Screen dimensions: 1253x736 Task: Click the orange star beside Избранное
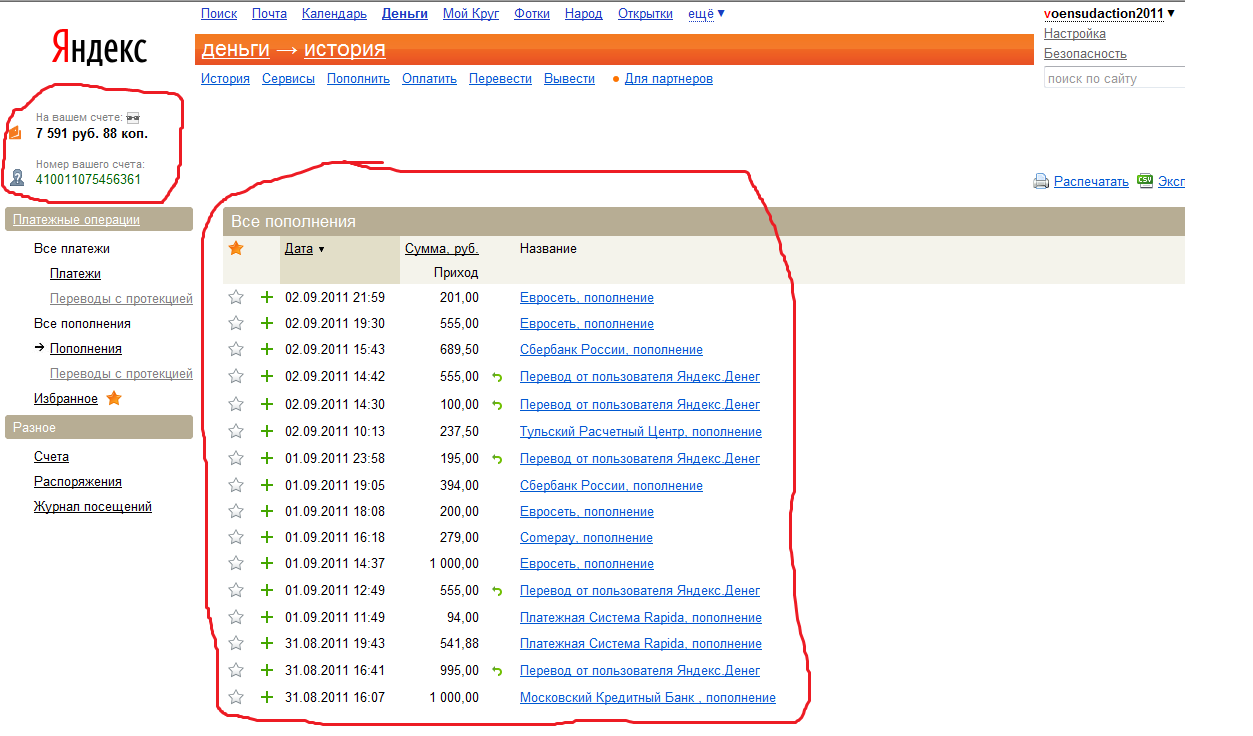click(x=114, y=398)
